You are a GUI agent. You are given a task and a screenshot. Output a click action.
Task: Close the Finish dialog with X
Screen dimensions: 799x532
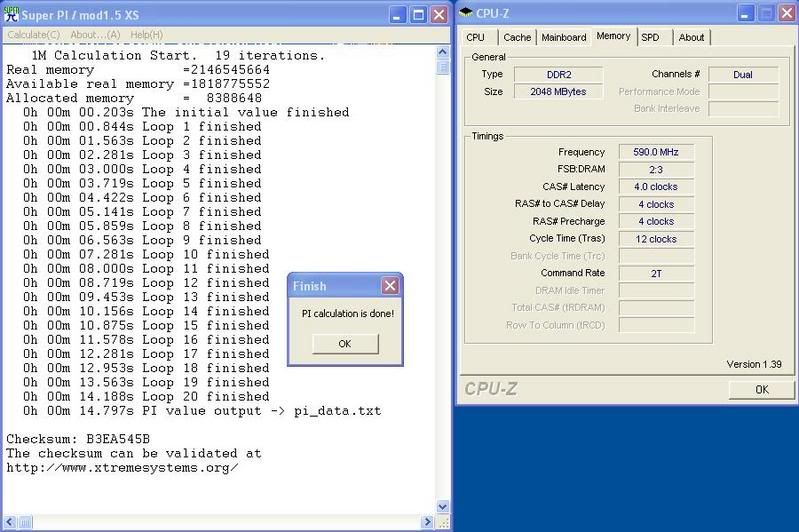[390, 286]
